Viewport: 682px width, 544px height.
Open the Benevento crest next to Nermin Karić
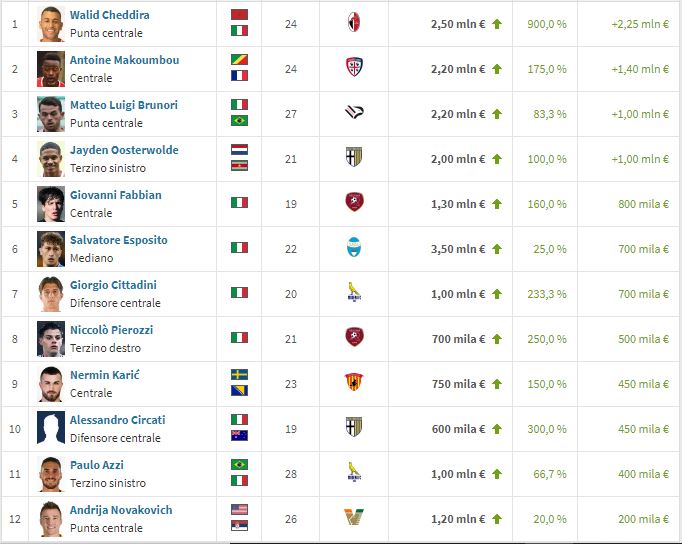tap(353, 383)
